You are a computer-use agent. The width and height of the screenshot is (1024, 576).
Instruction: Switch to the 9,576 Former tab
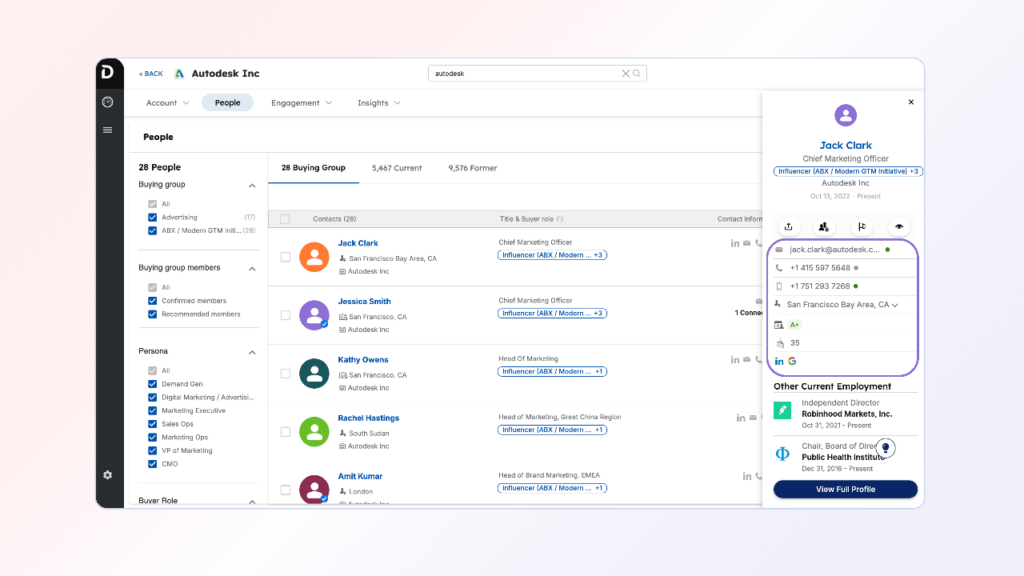(x=472, y=168)
